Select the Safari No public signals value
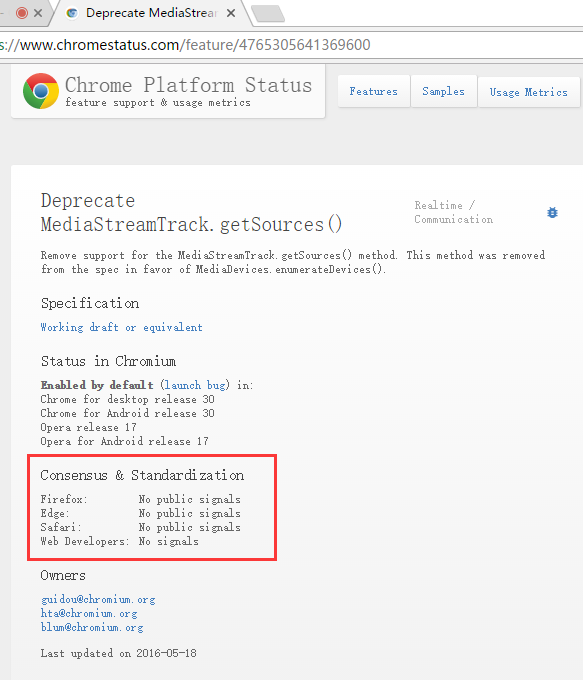The image size is (583, 680). click(x=190, y=527)
